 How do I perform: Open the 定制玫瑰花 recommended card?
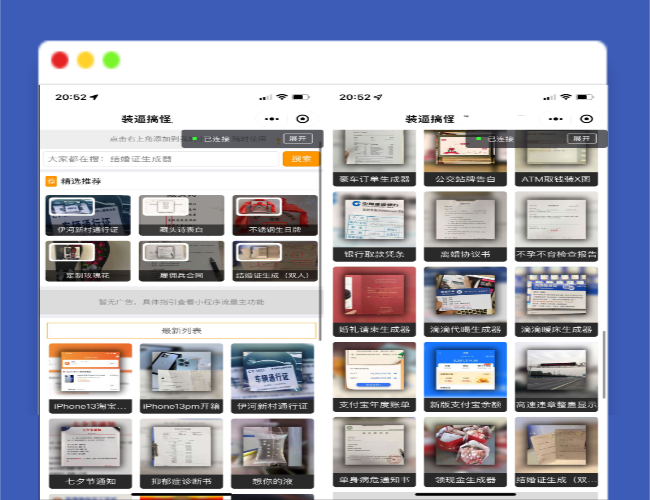(x=88, y=261)
